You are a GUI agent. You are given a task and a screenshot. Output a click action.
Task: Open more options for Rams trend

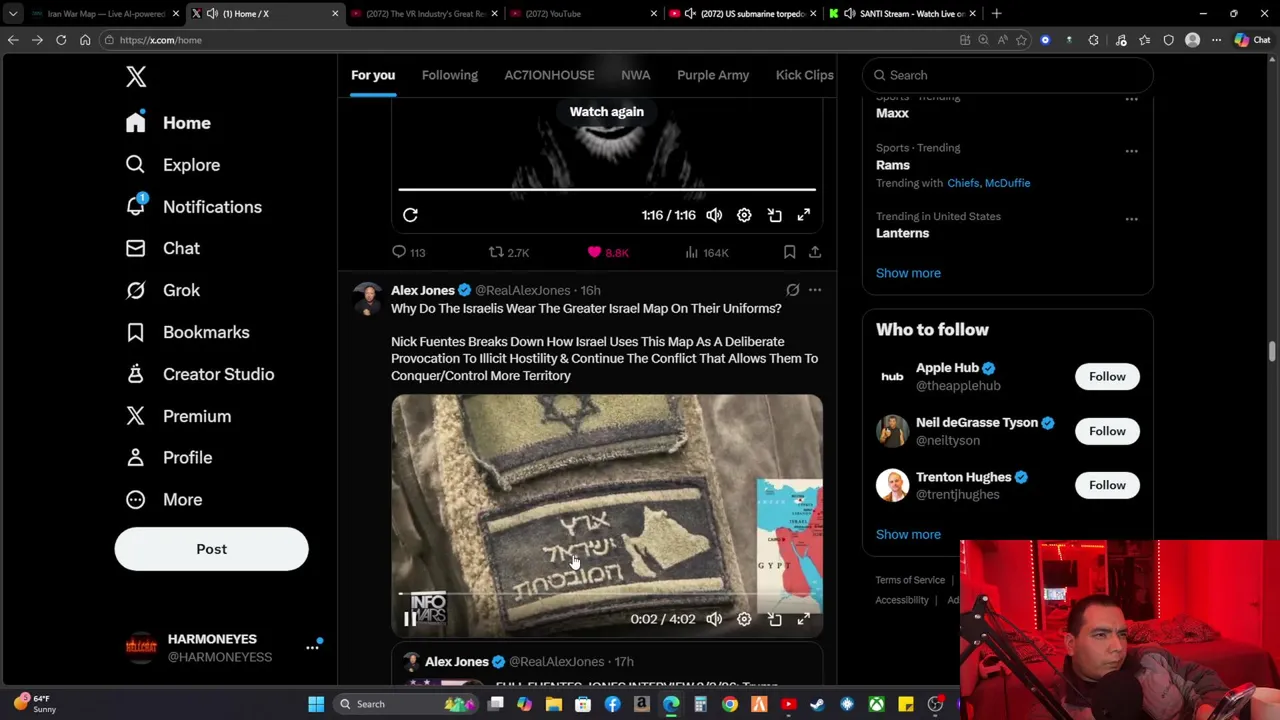tap(1131, 151)
